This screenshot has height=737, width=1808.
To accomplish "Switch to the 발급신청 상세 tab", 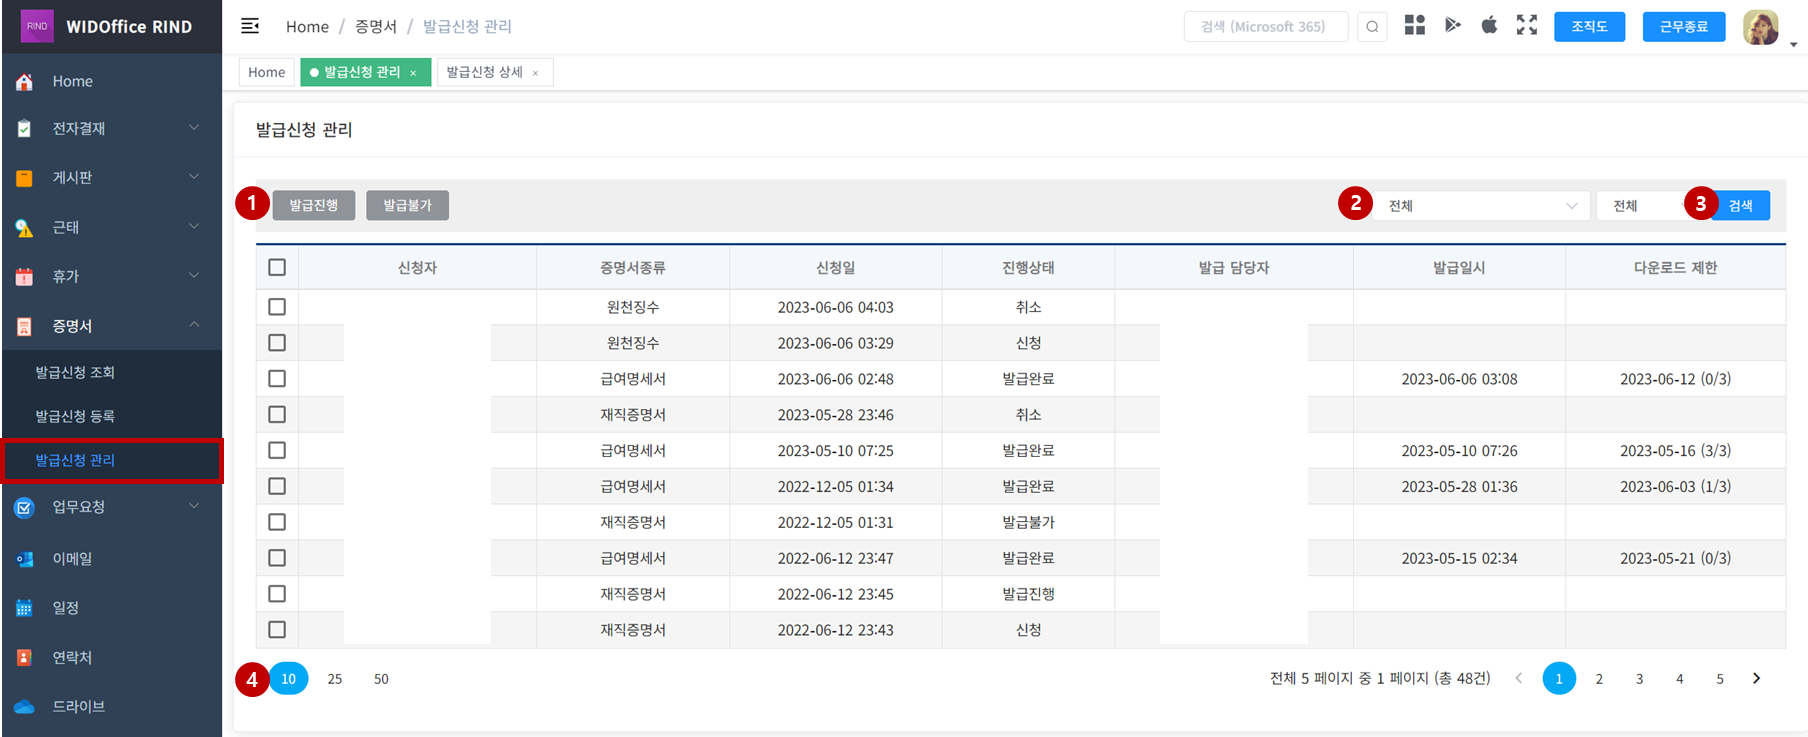I will click(x=485, y=72).
